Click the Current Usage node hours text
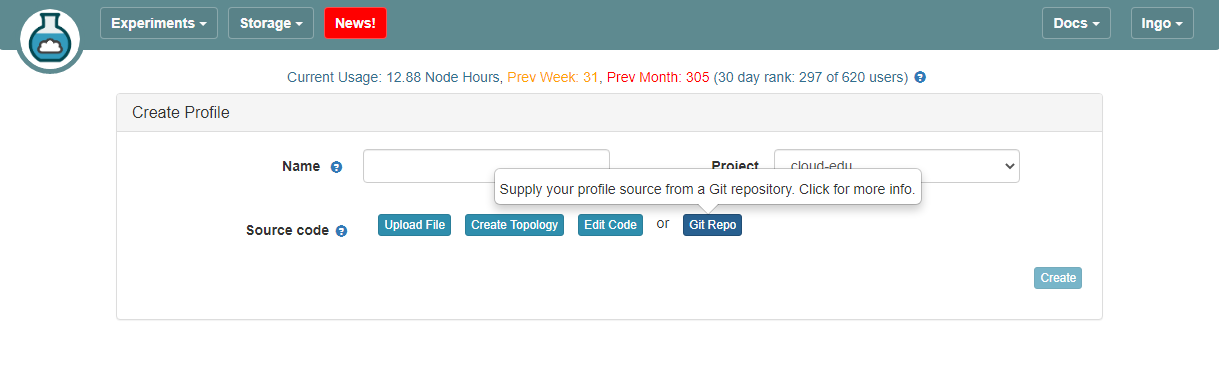1219x389 pixels. [x=394, y=77]
